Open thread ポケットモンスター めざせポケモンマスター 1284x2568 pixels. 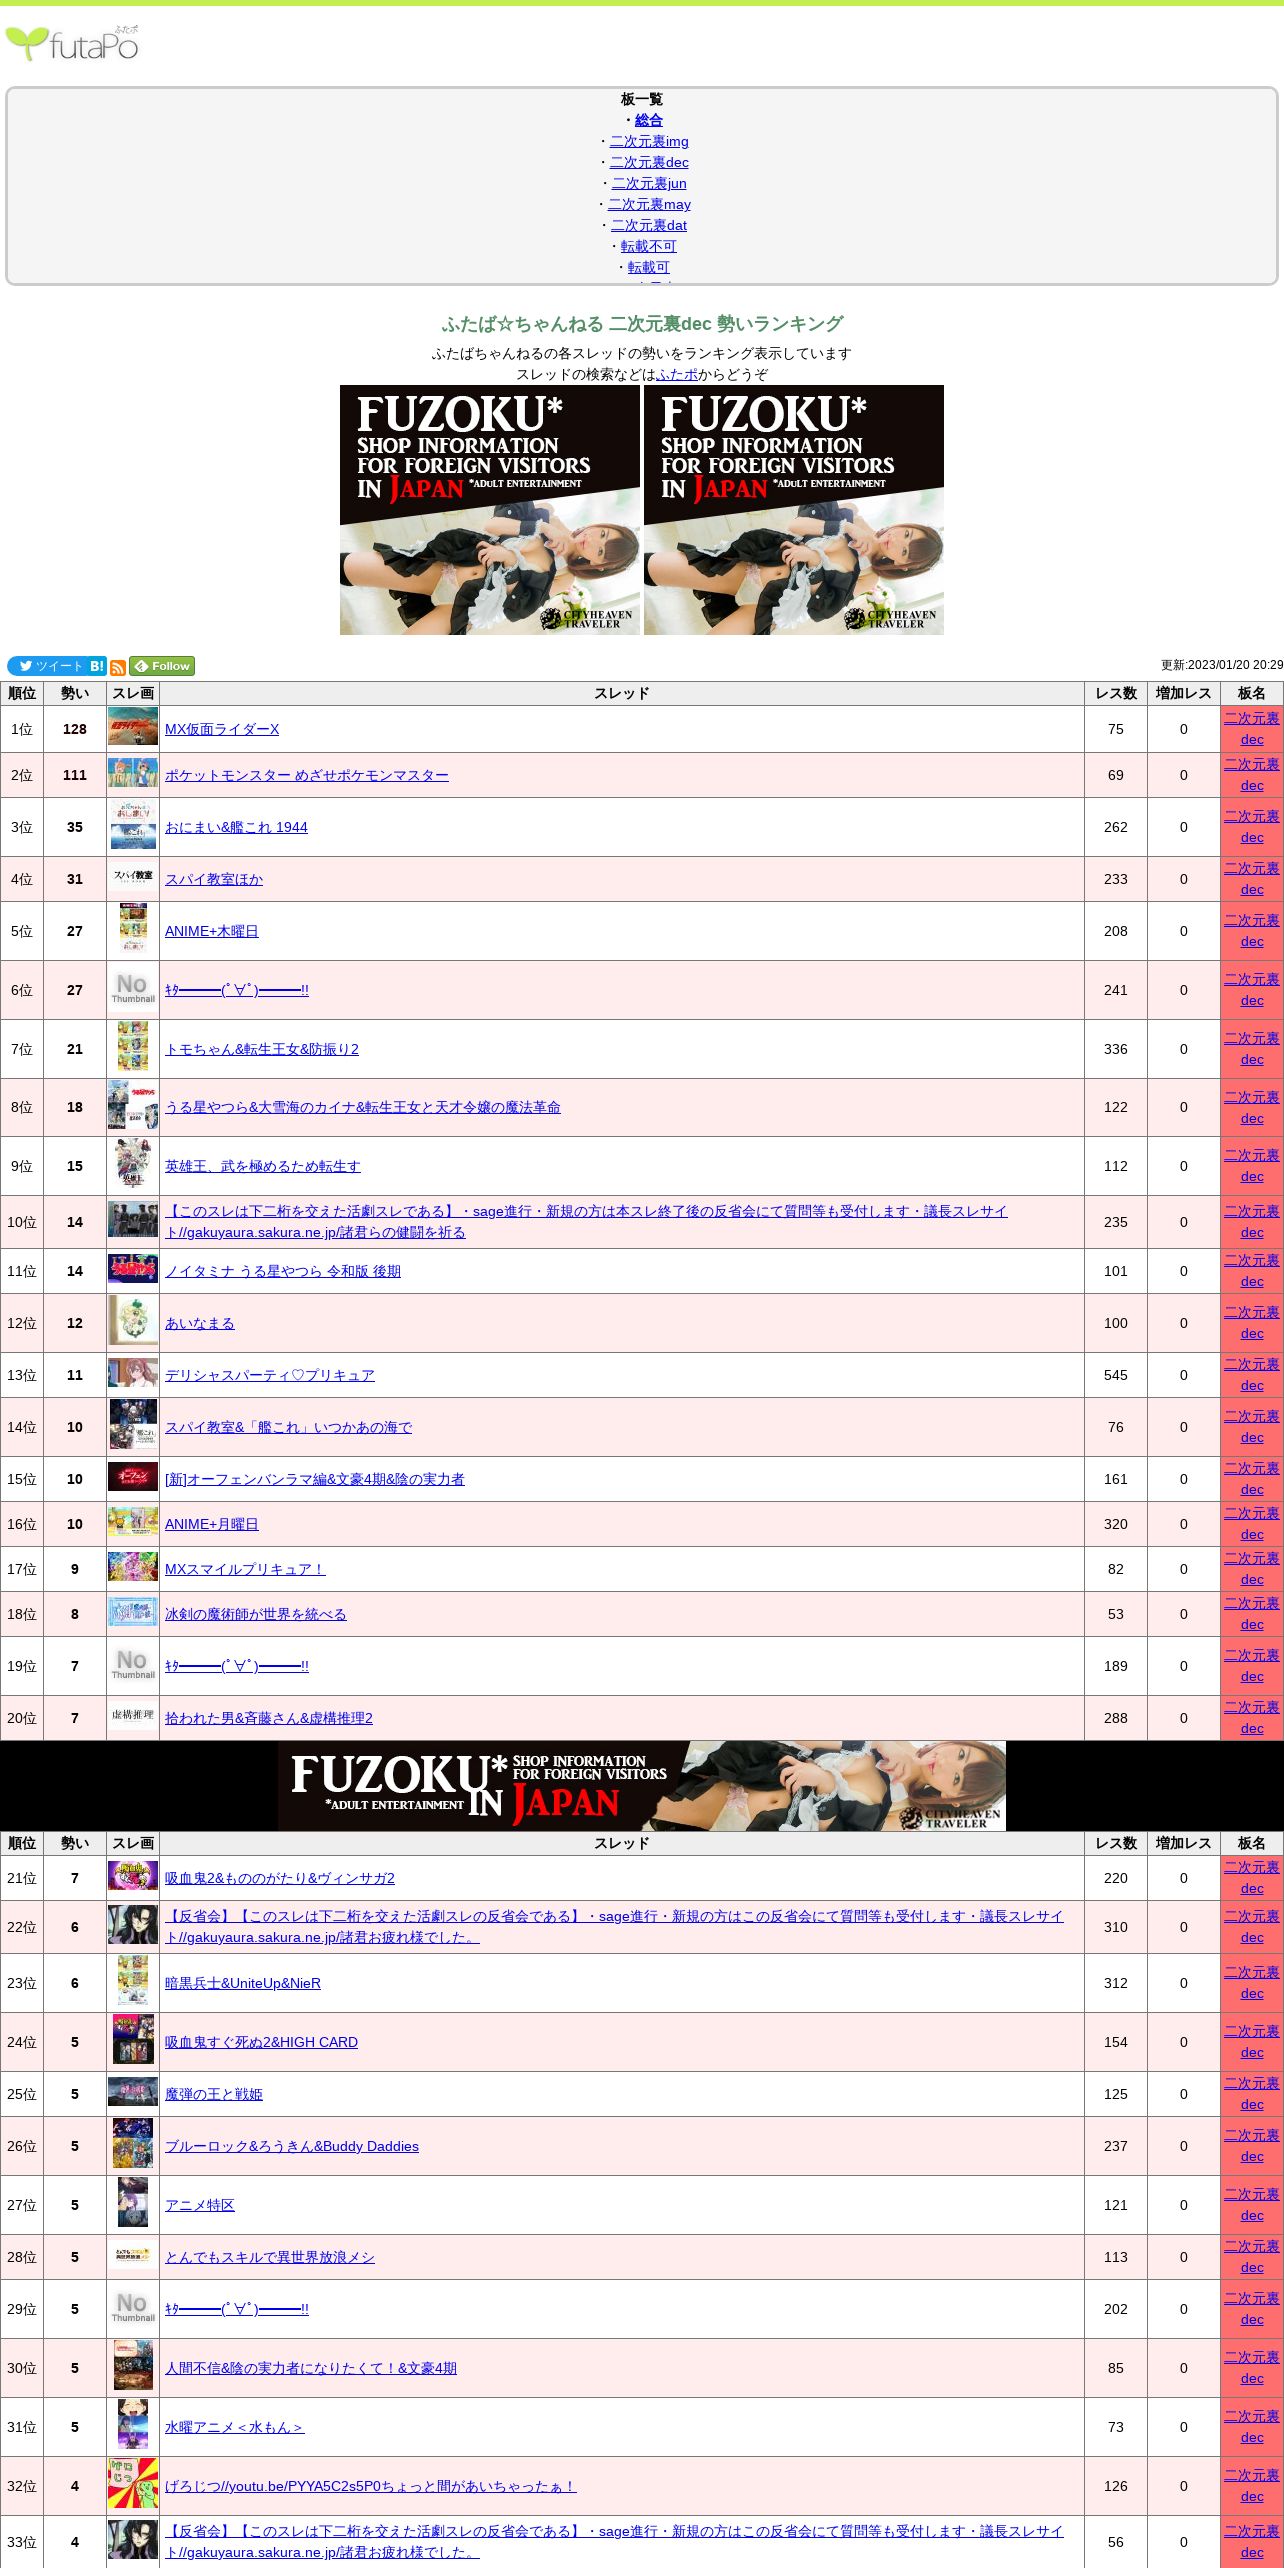point(307,775)
